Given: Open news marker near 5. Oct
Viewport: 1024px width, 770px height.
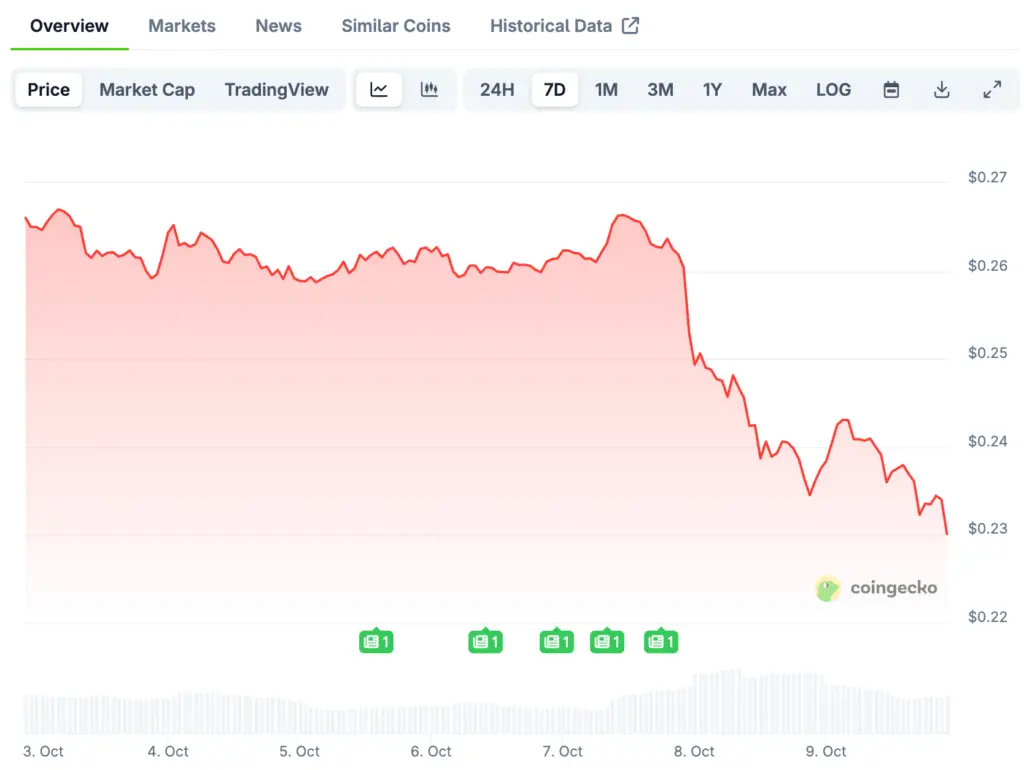Looking at the screenshot, I should pos(376,641).
